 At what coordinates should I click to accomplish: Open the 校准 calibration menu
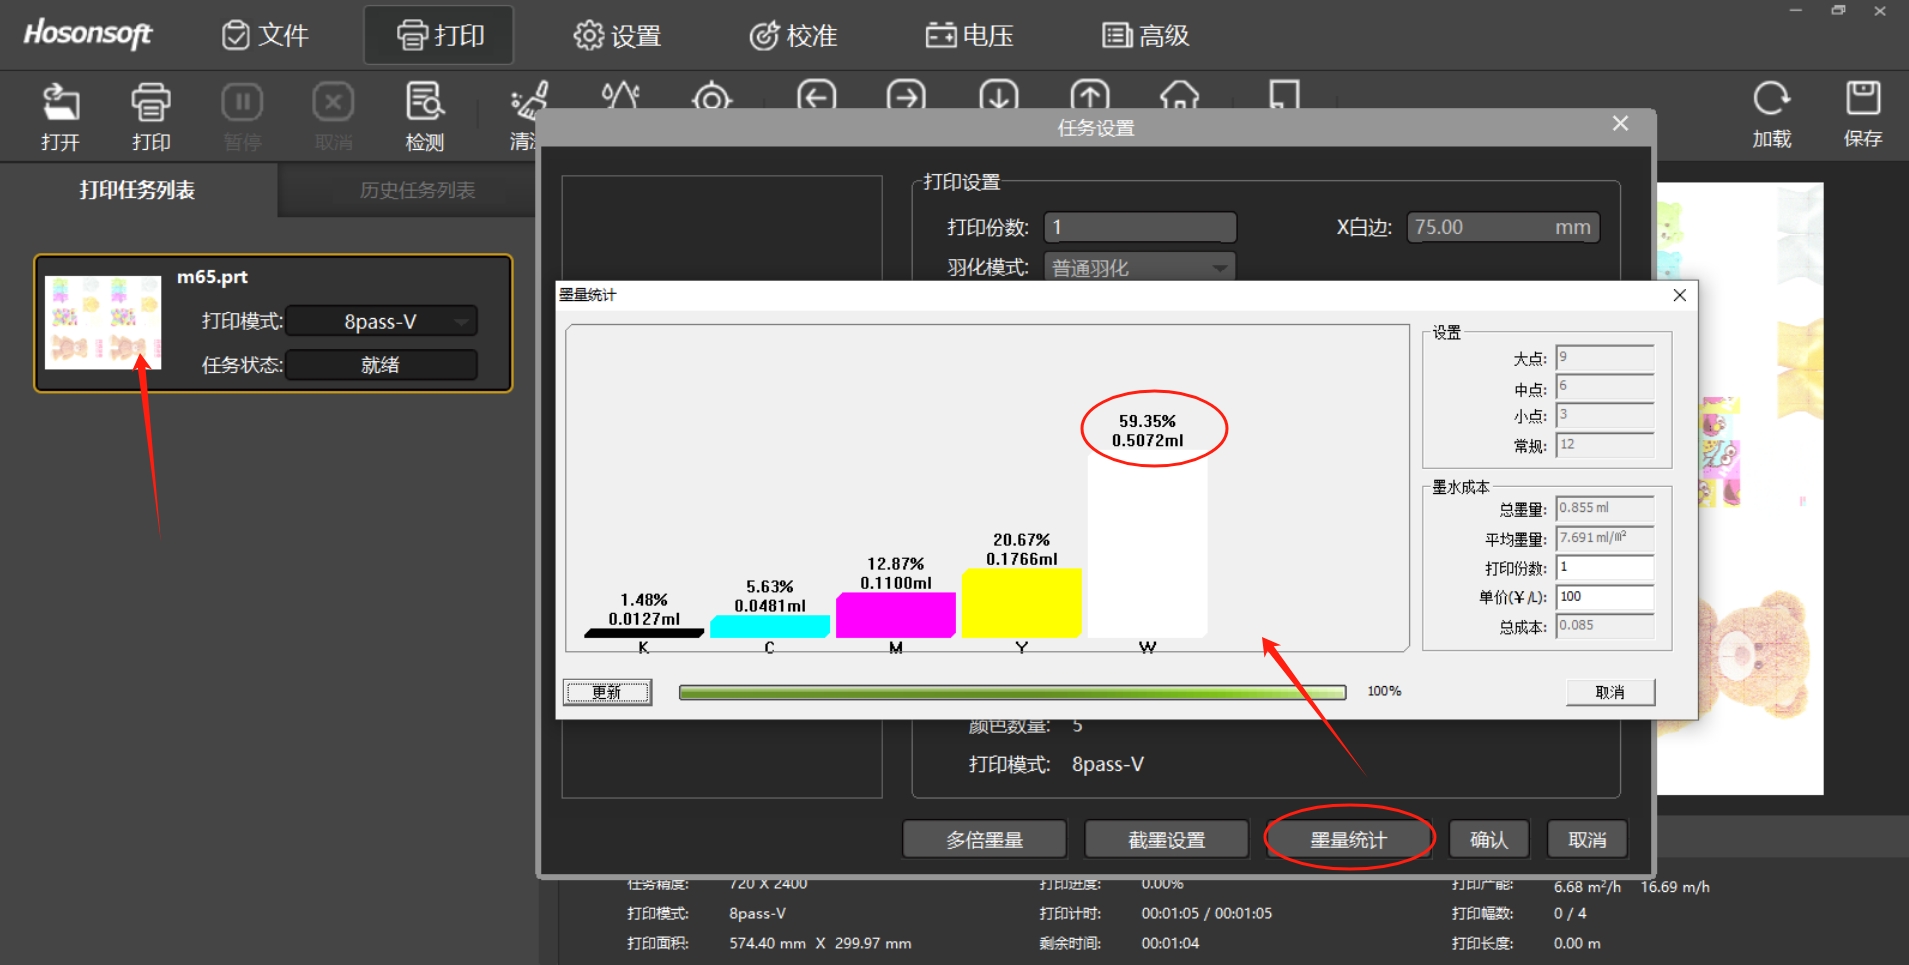point(793,36)
